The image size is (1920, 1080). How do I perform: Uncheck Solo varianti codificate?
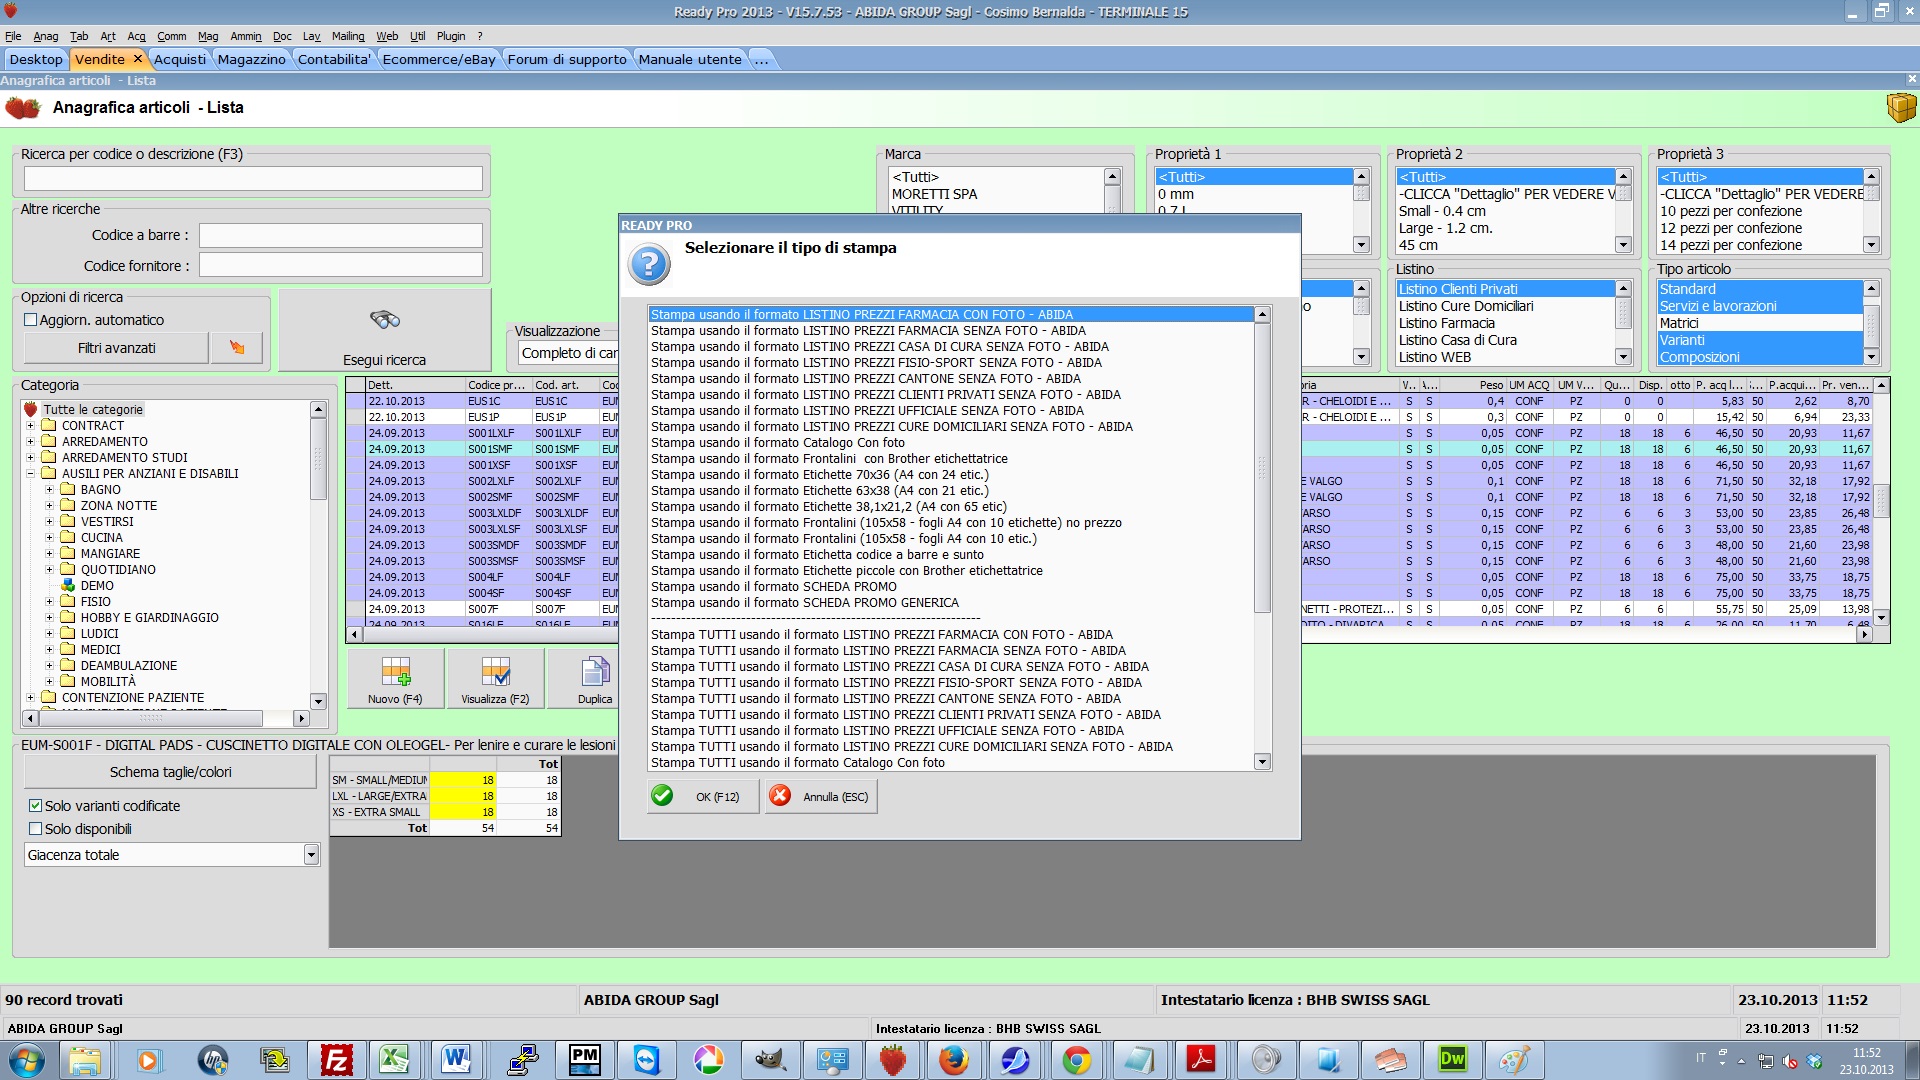(x=36, y=806)
